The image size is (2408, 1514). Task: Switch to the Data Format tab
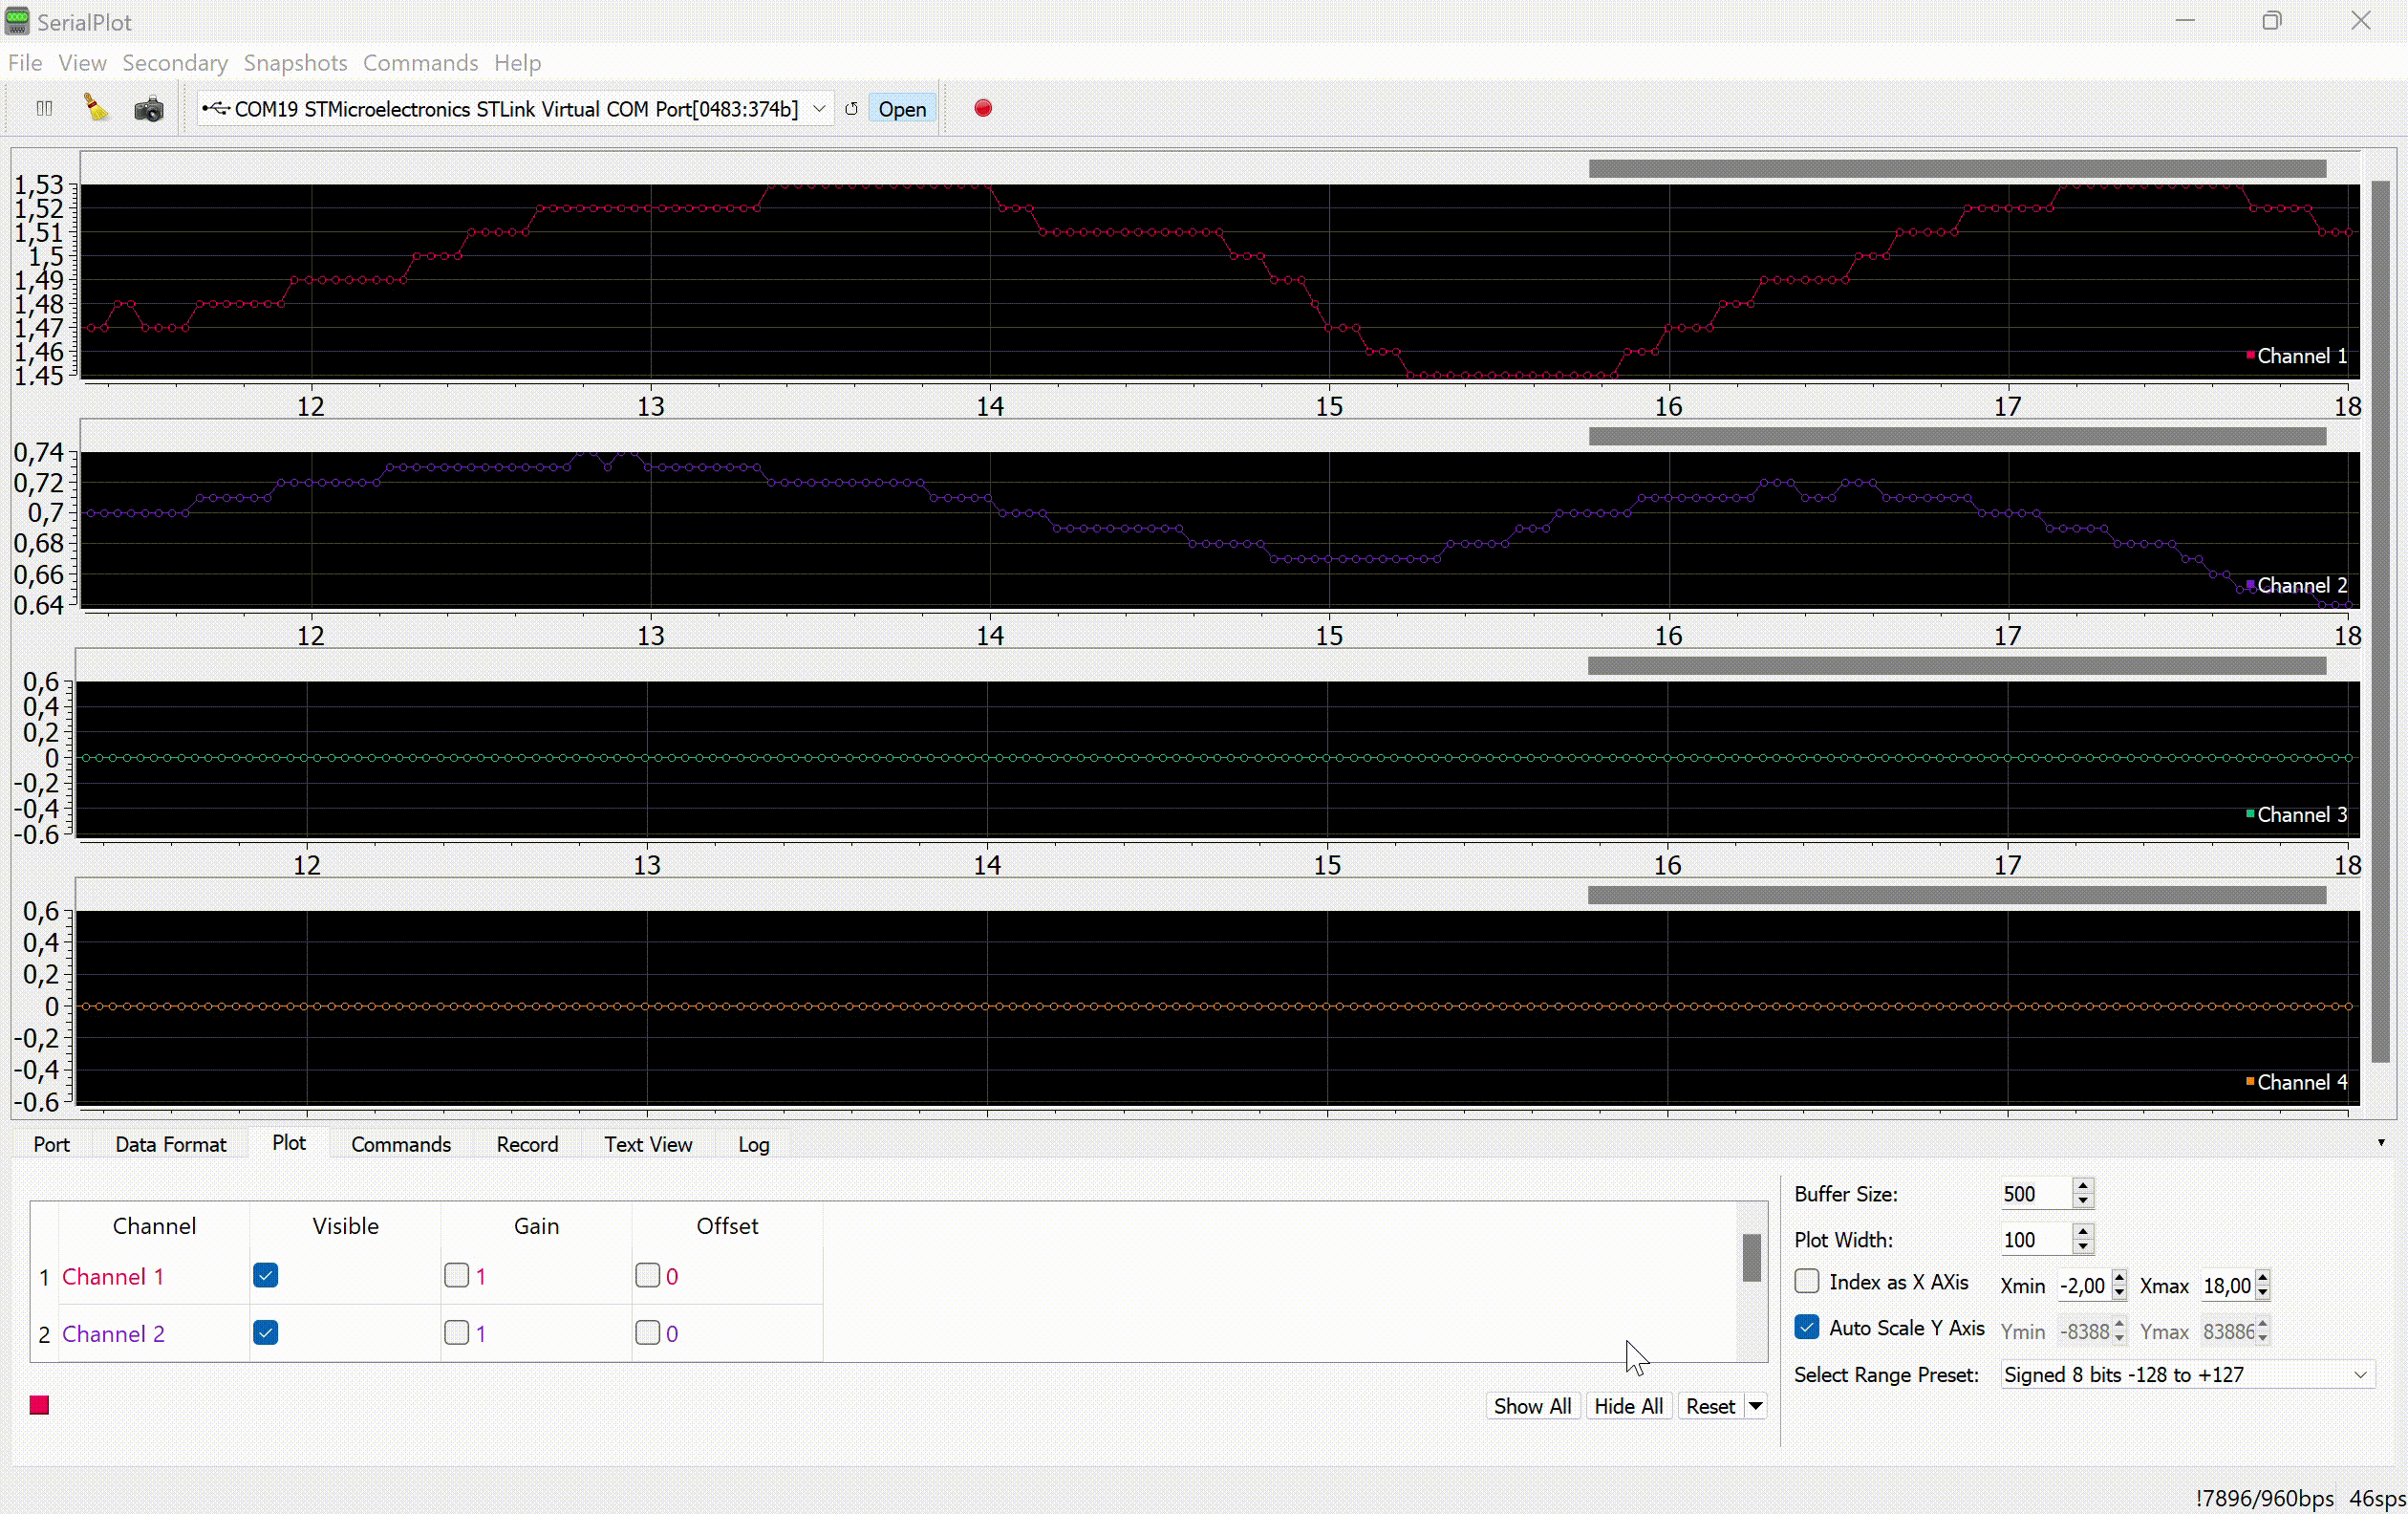[x=170, y=1144]
